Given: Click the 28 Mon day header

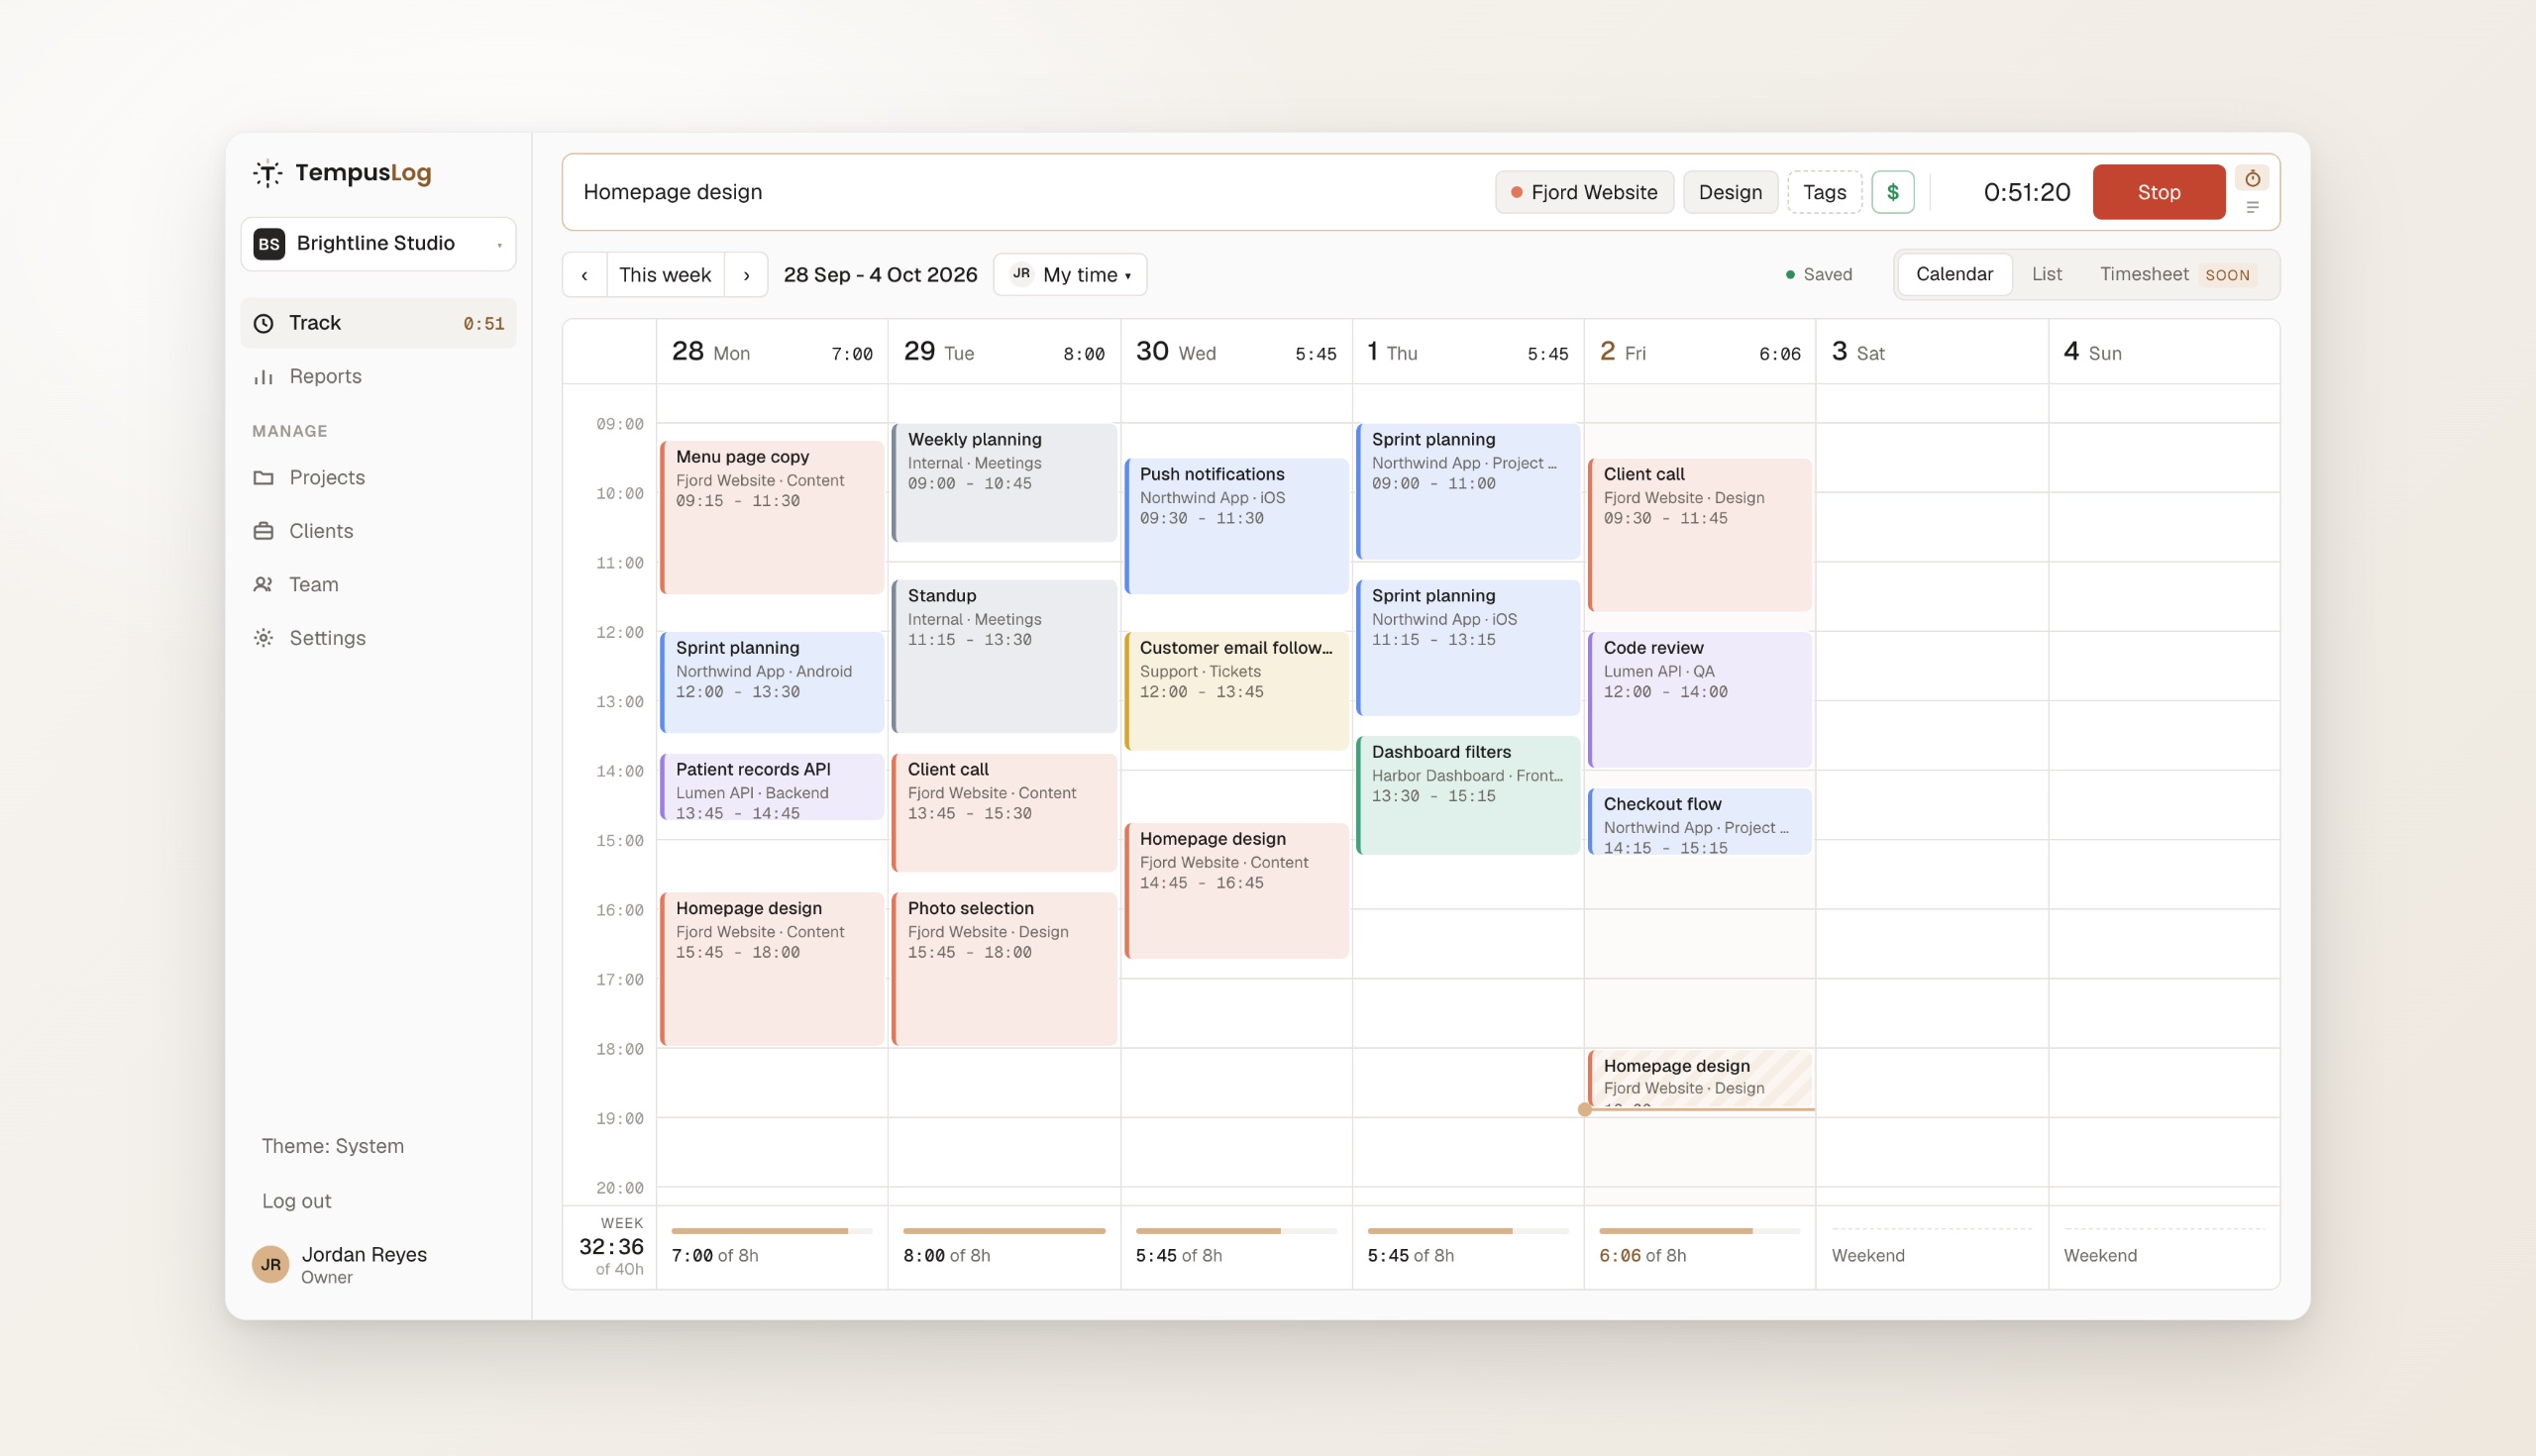Looking at the screenshot, I should coord(772,352).
